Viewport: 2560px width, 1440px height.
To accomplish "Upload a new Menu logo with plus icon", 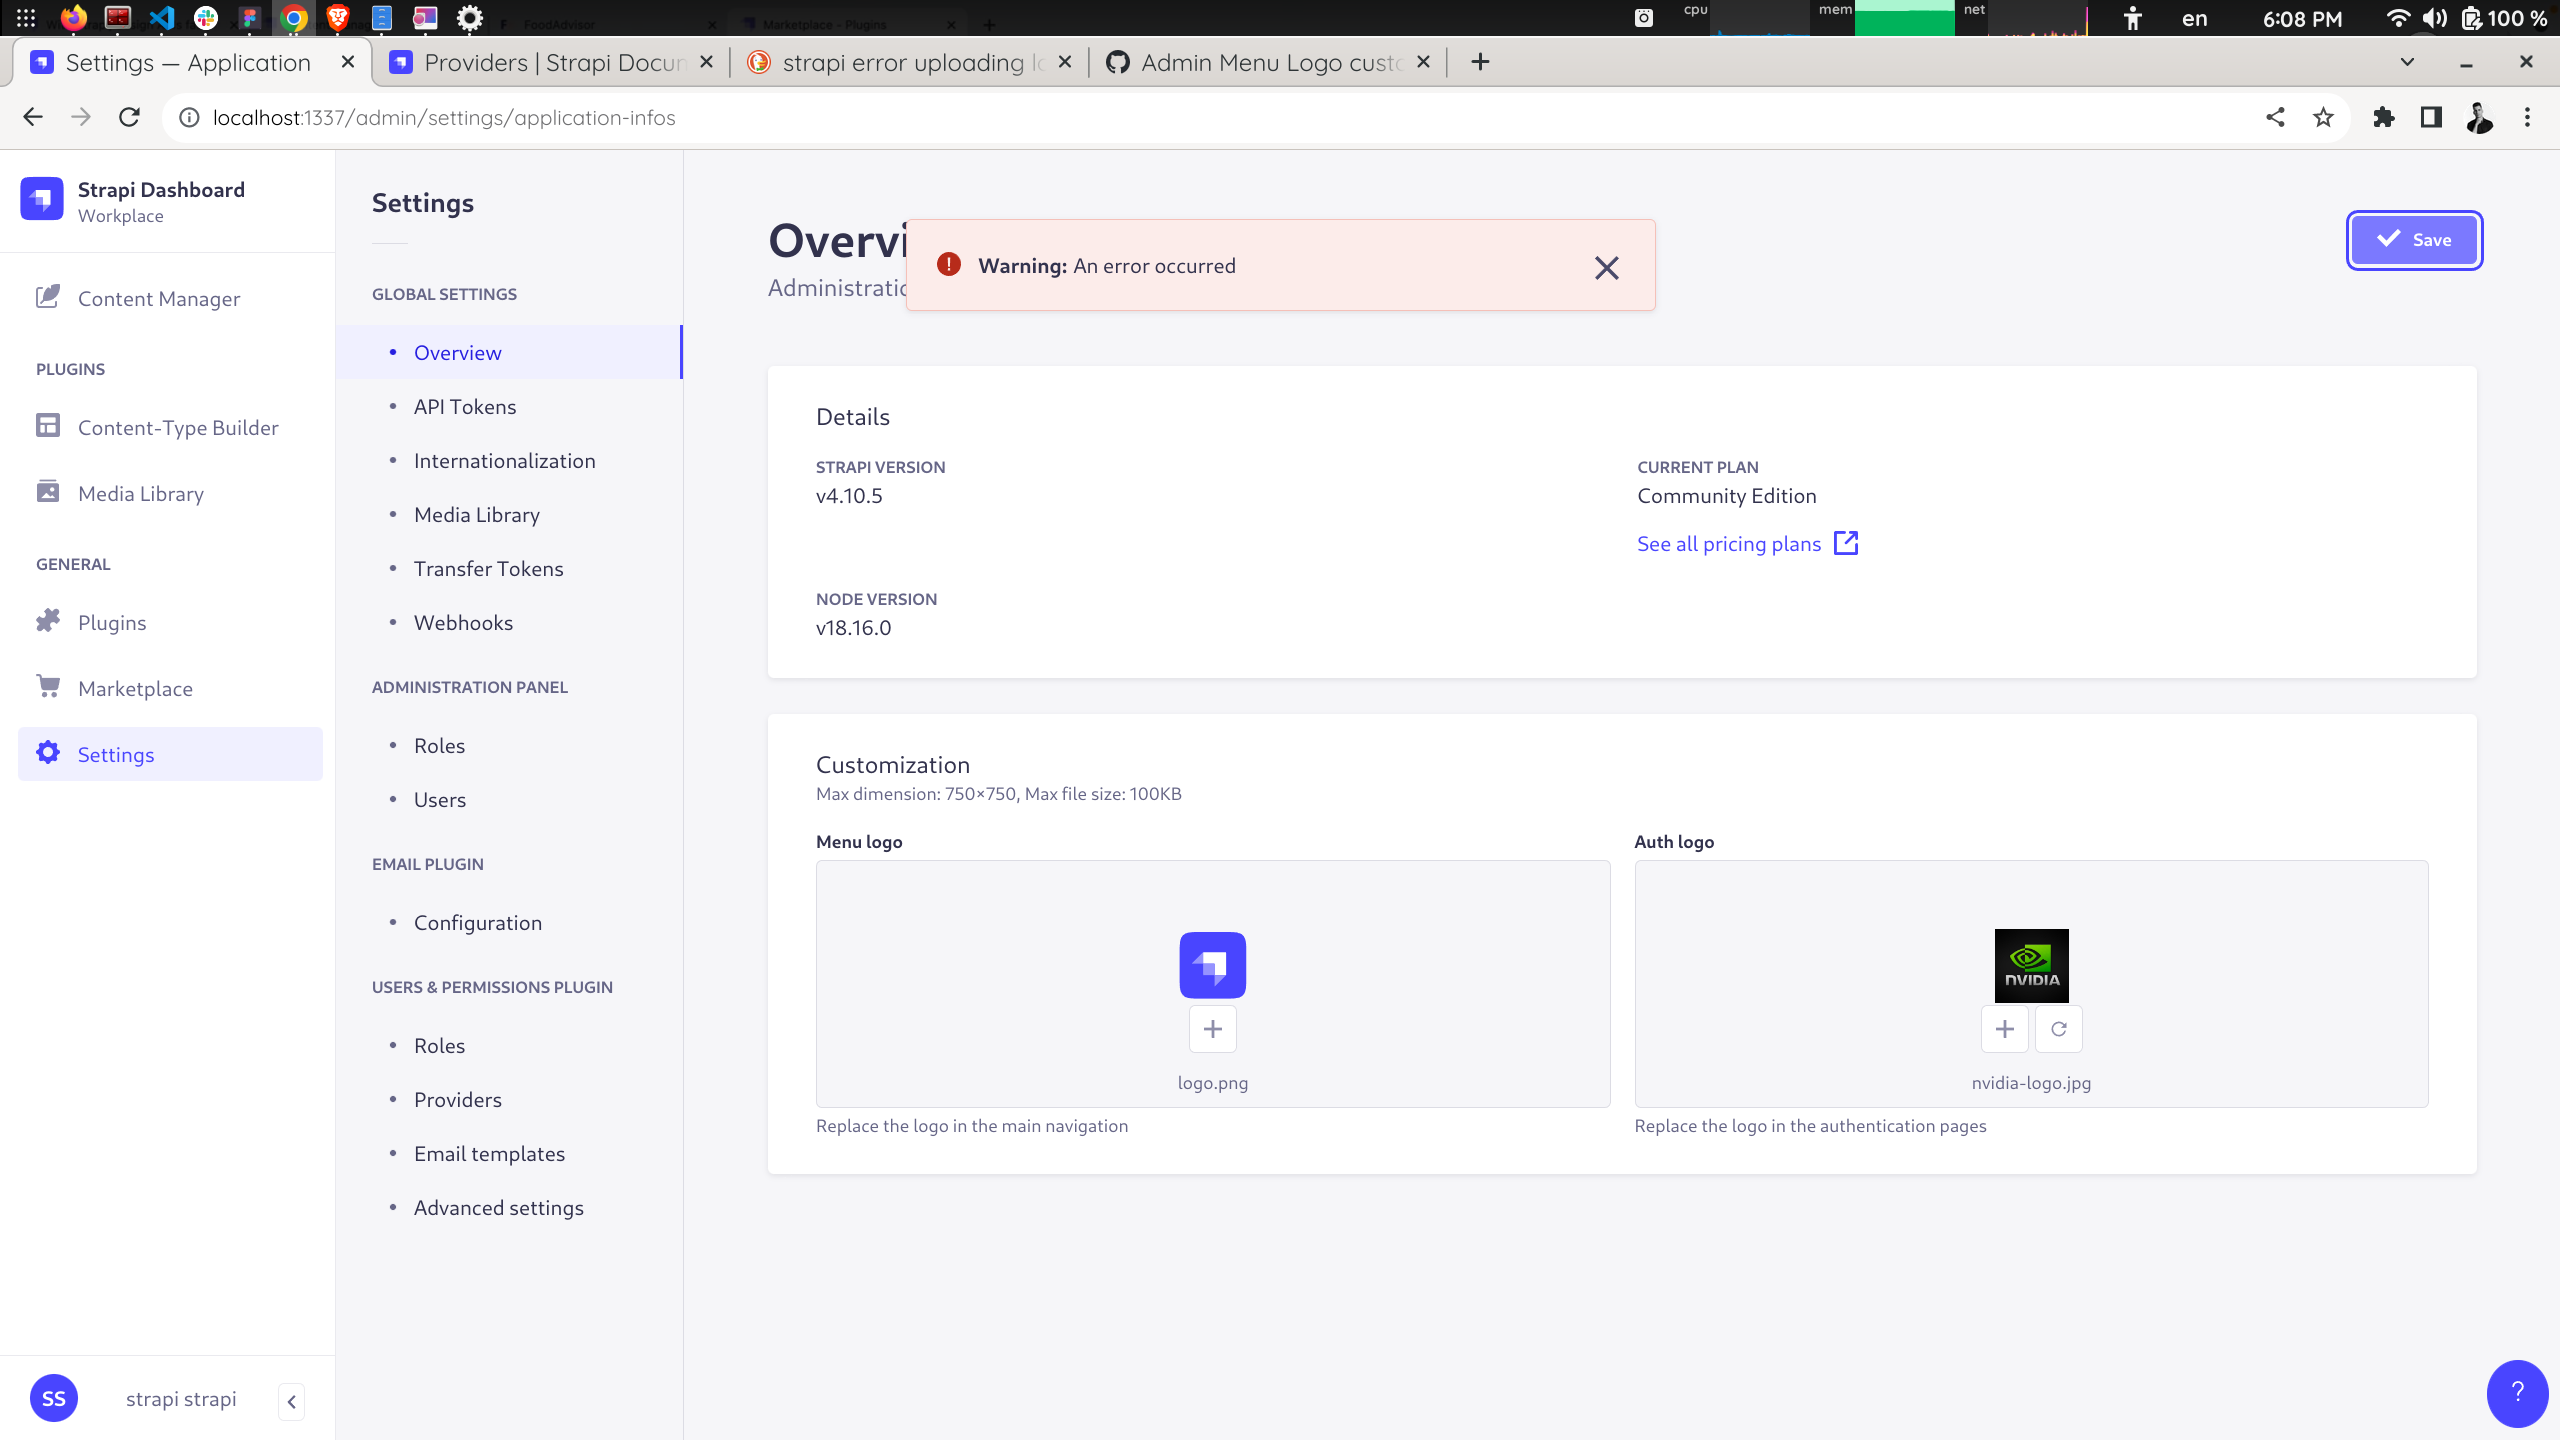I will (x=1212, y=1028).
